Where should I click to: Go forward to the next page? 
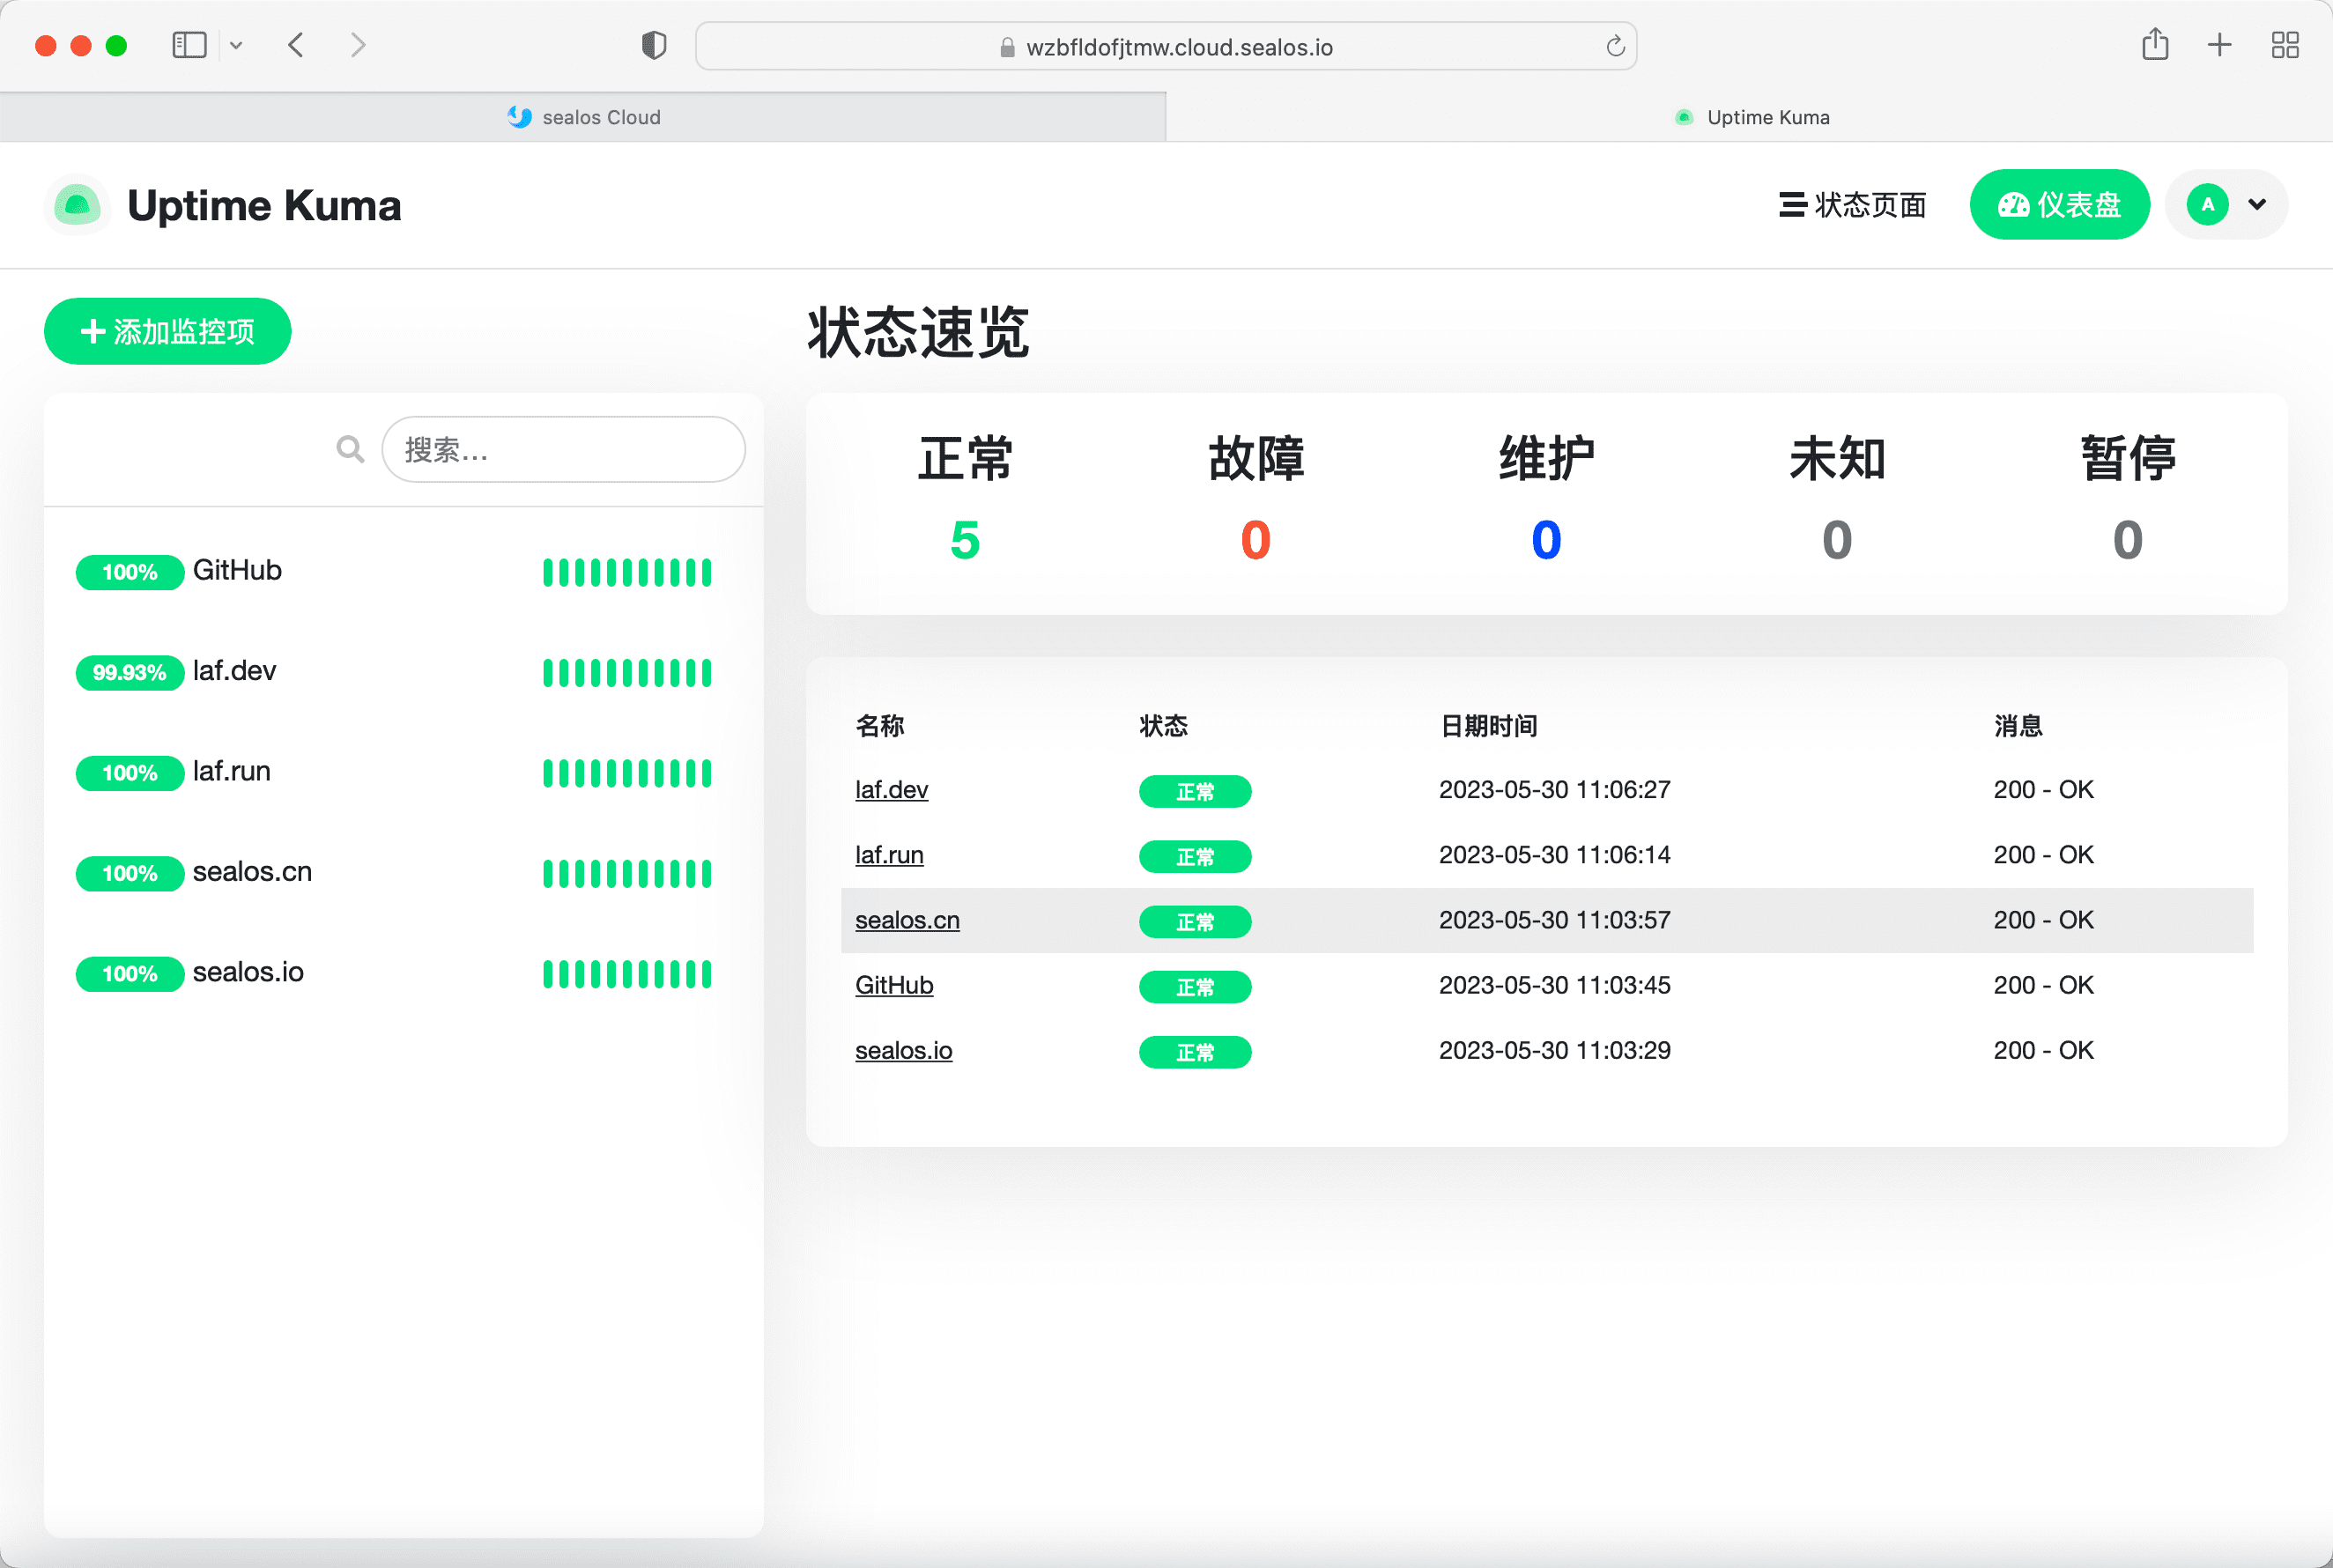tap(358, 45)
